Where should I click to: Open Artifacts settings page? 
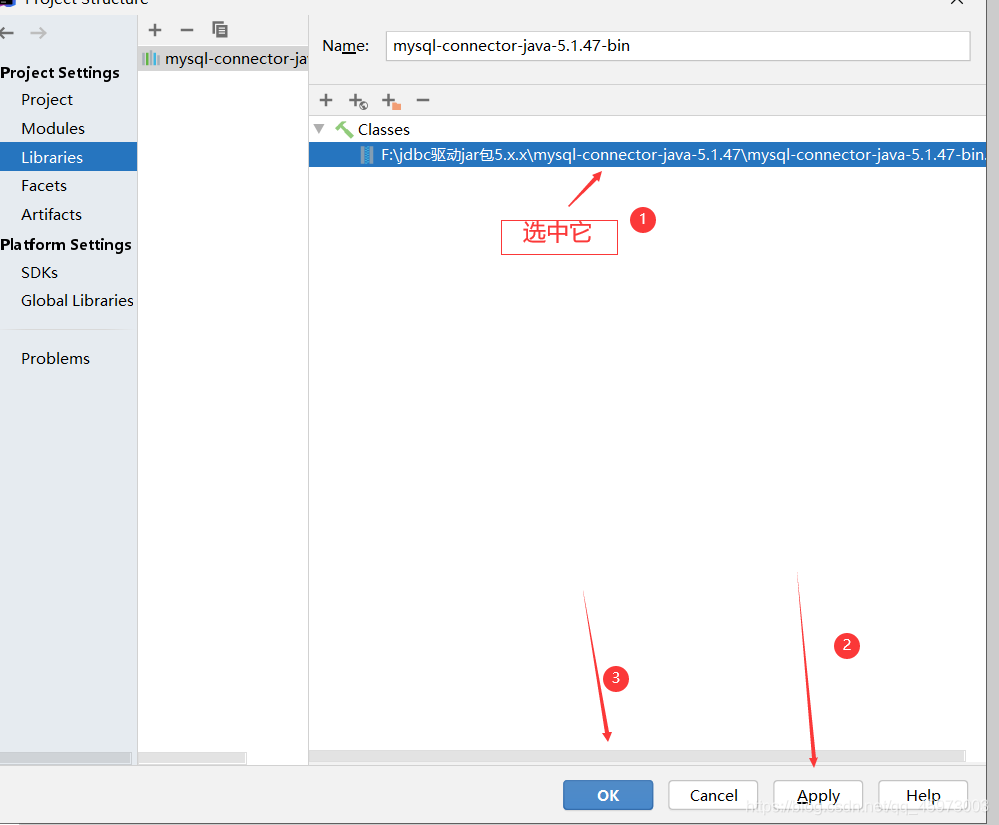pyautogui.click(x=51, y=215)
